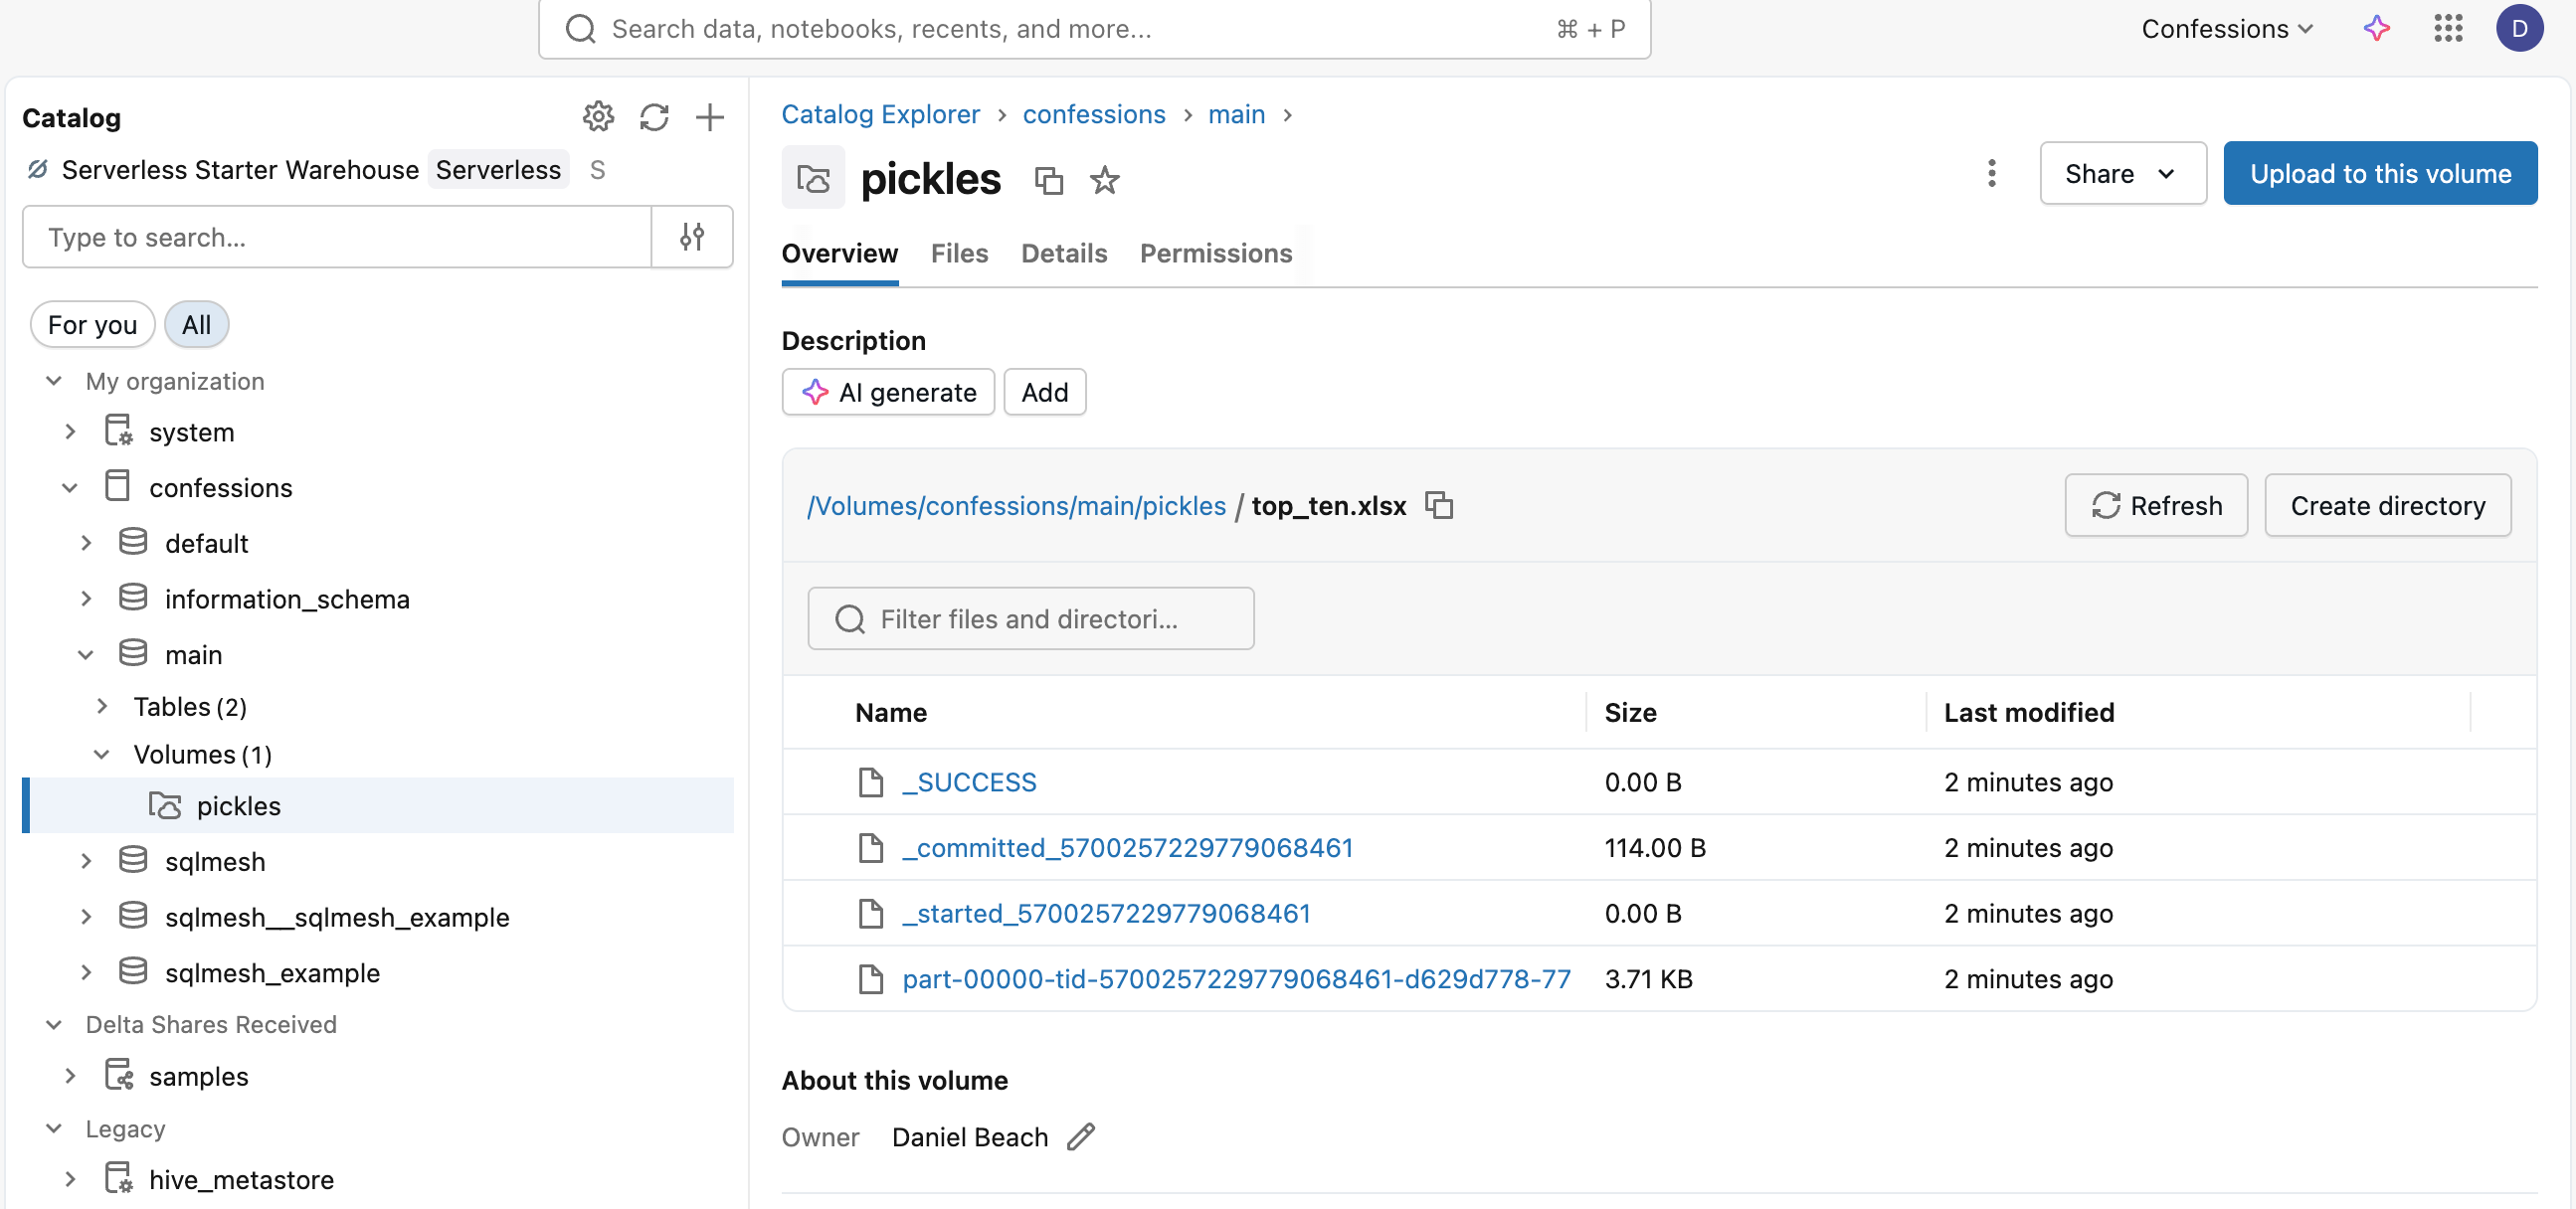Open the Confessions workspace dropdown
2576x1209 pixels.
coord(2227,28)
